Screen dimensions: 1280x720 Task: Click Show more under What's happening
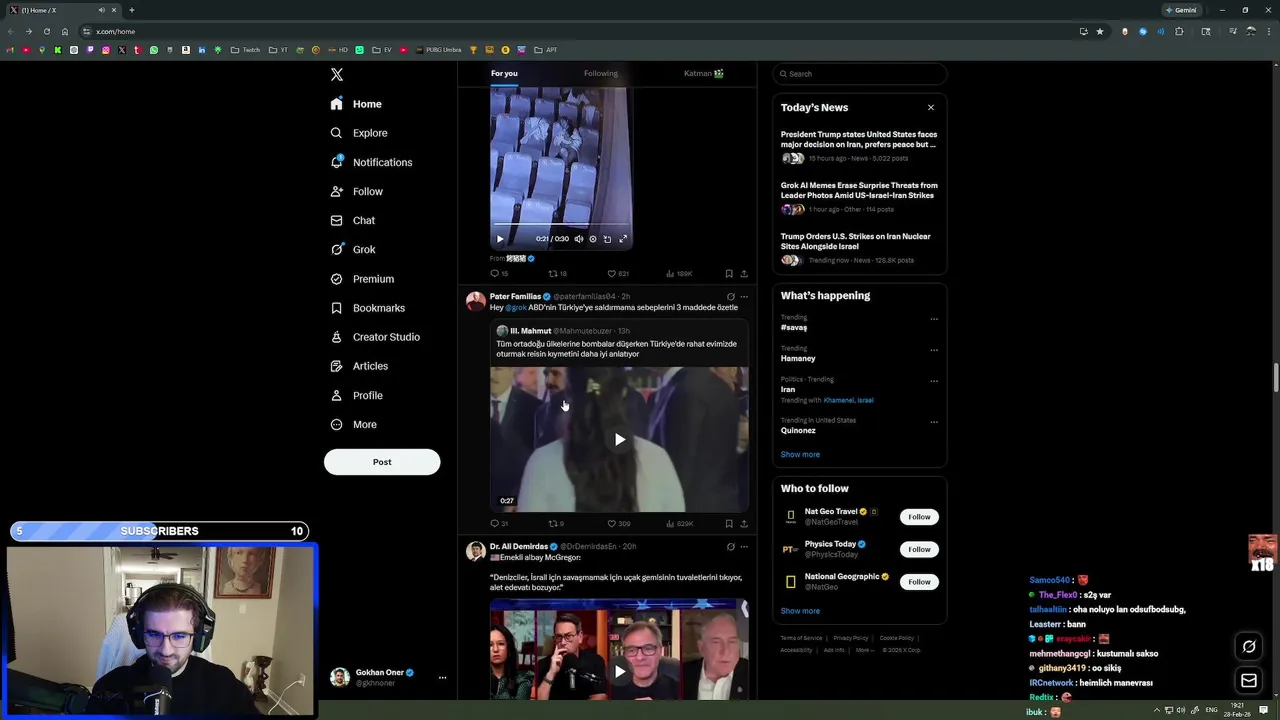point(800,454)
